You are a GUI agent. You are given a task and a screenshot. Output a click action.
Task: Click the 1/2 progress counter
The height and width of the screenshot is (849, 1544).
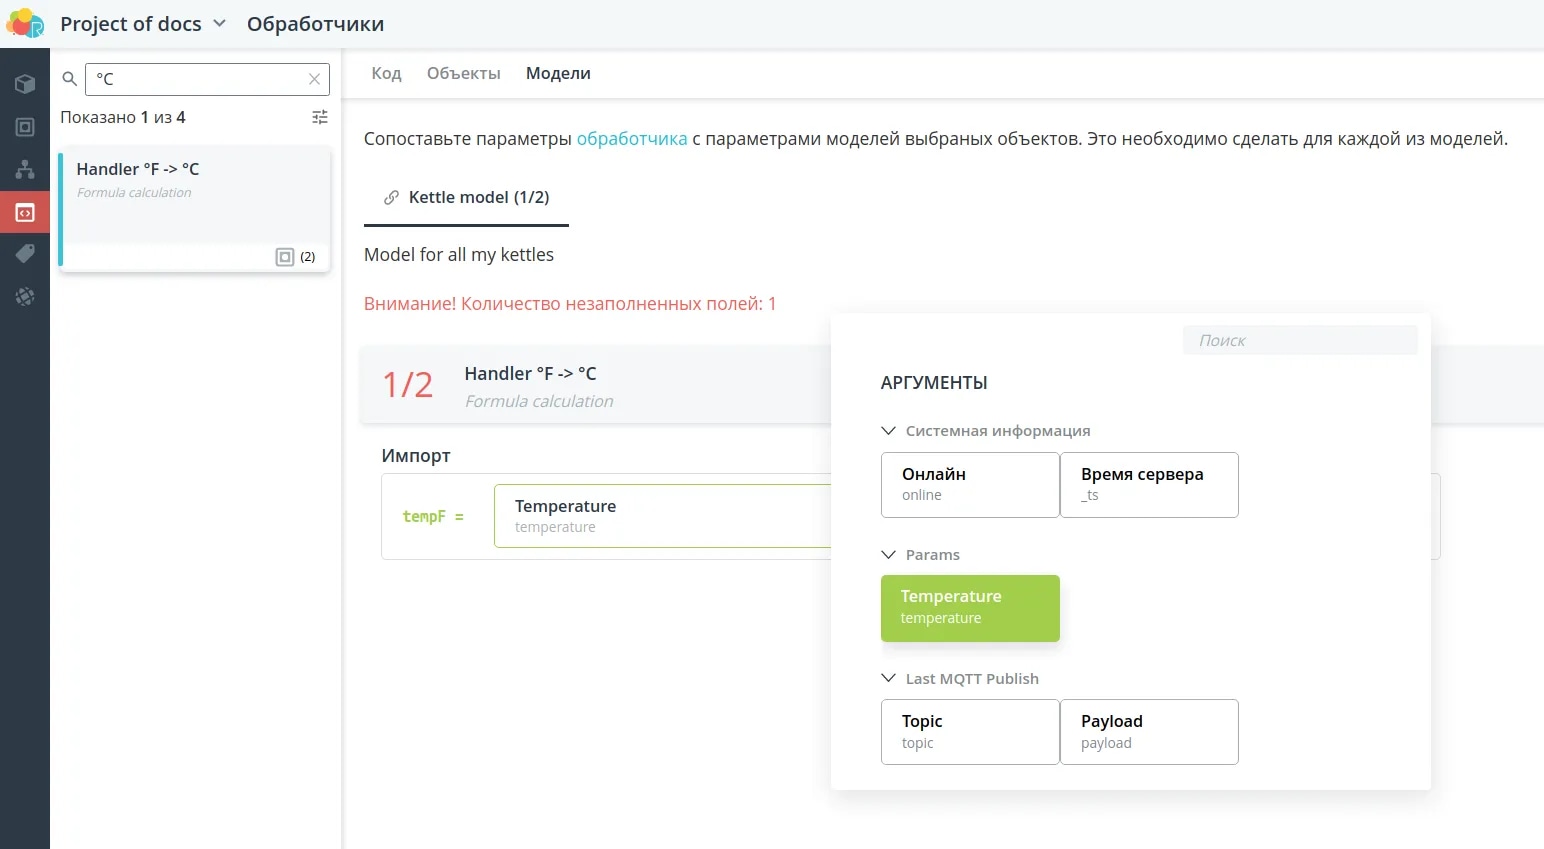click(x=408, y=385)
